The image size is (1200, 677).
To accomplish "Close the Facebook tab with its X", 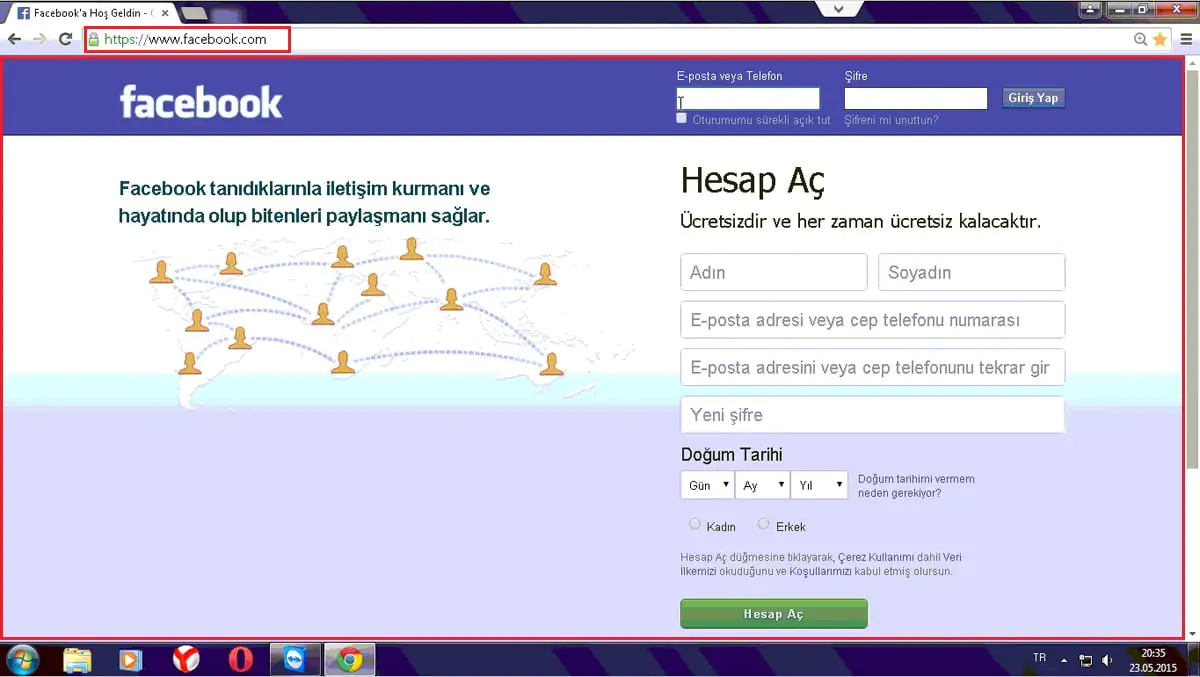I will pyautogui.click(x=166, y=14).
